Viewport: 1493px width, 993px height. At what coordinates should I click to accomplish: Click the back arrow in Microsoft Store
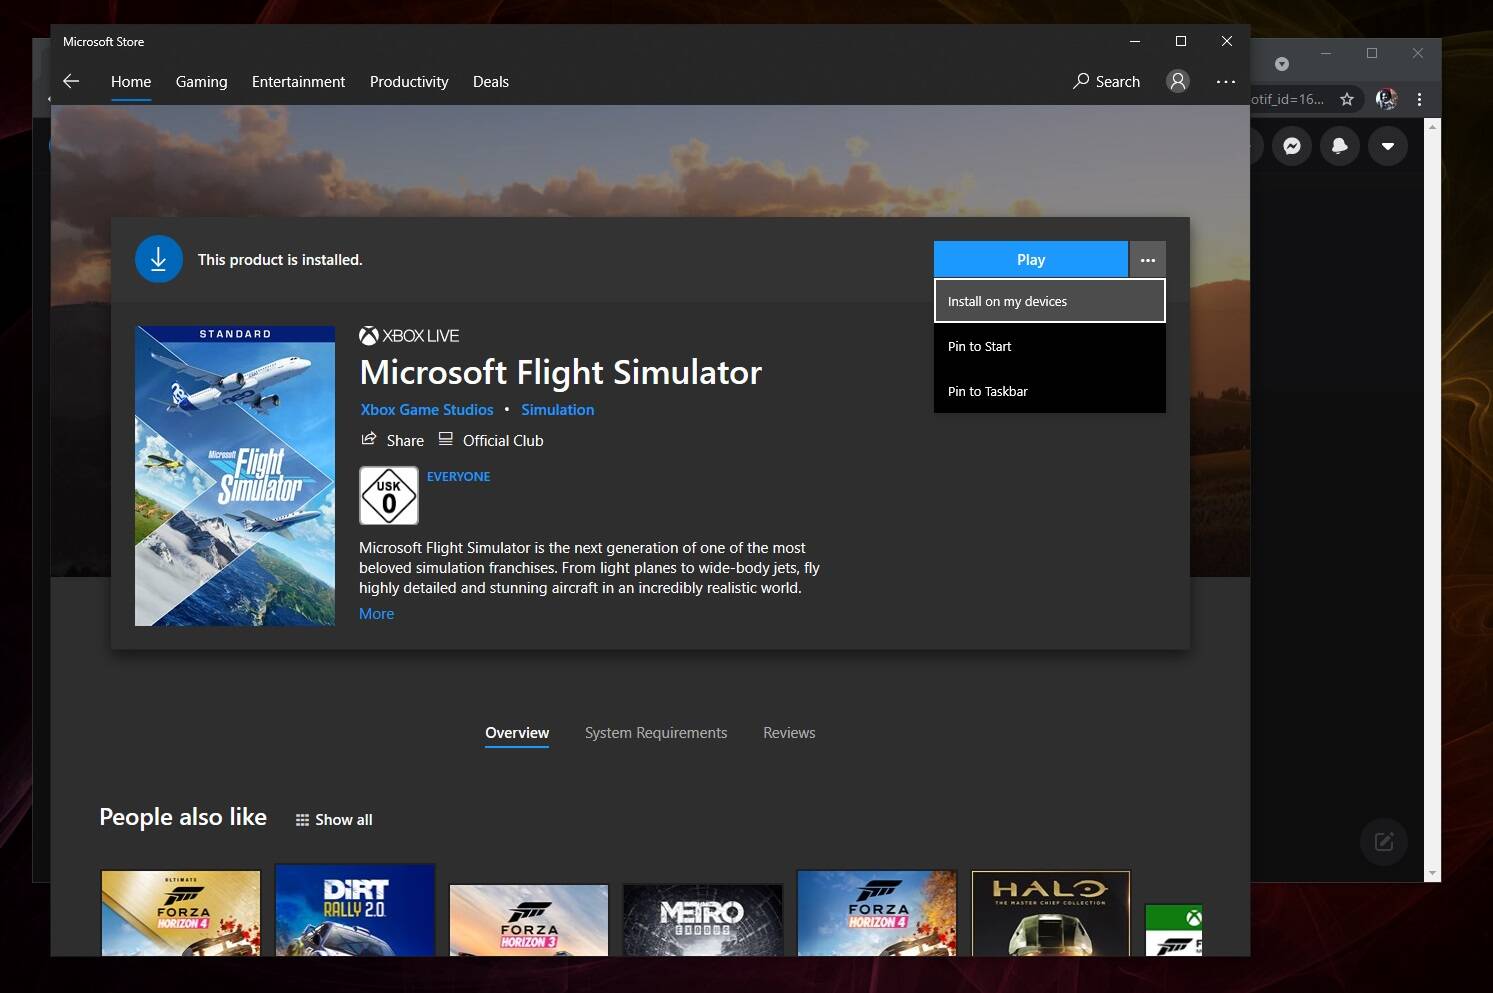(x=71, y=81)
